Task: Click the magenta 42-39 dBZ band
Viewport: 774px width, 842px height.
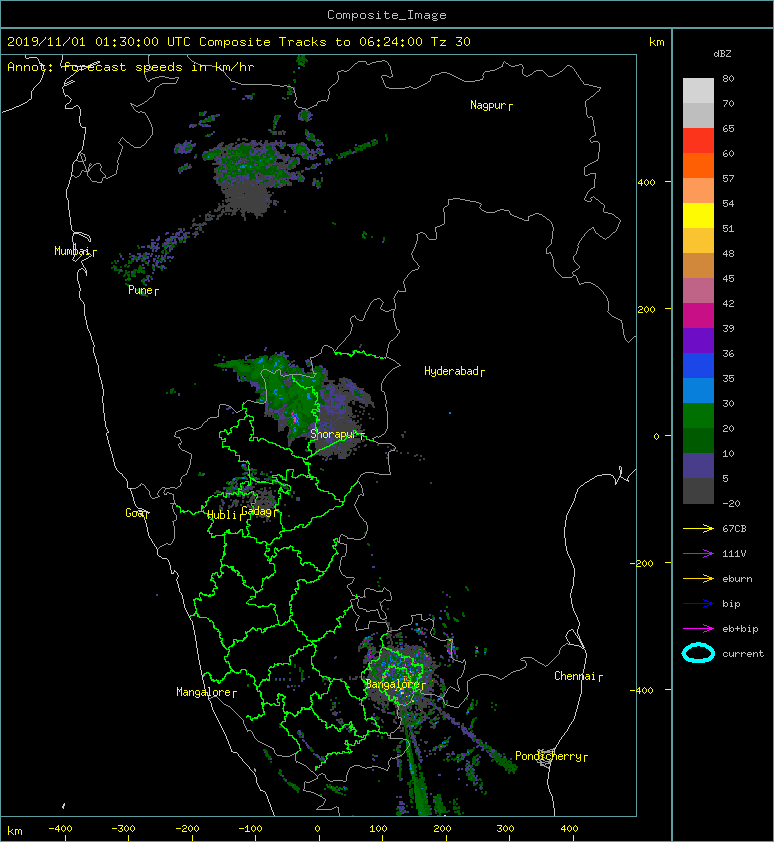Action: [698, 316]
